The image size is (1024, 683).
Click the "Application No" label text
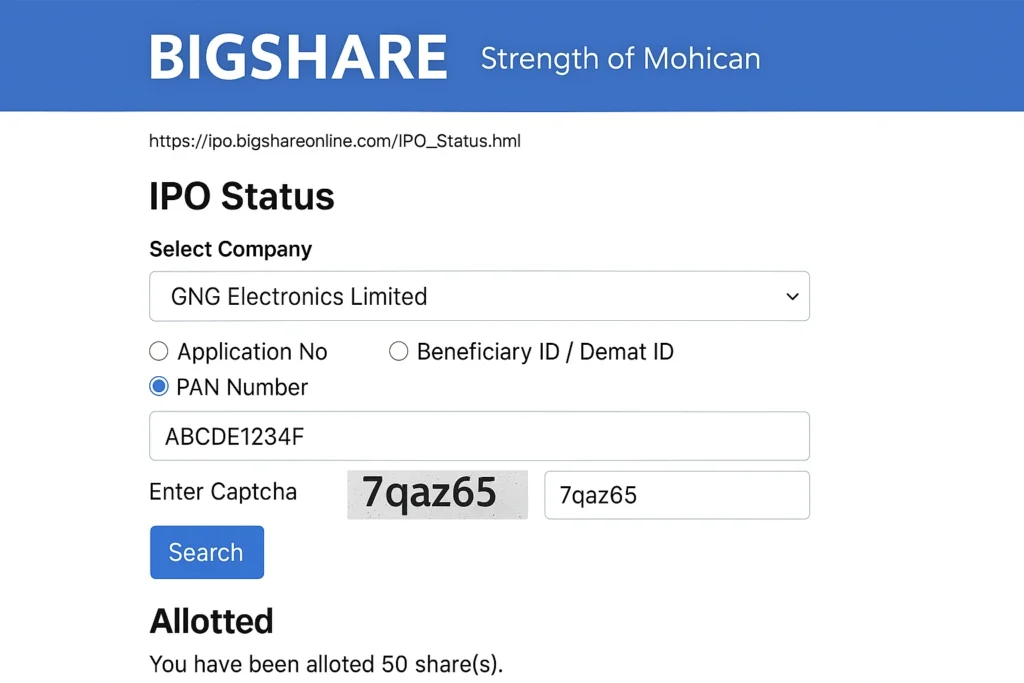[x=252, y=352]
